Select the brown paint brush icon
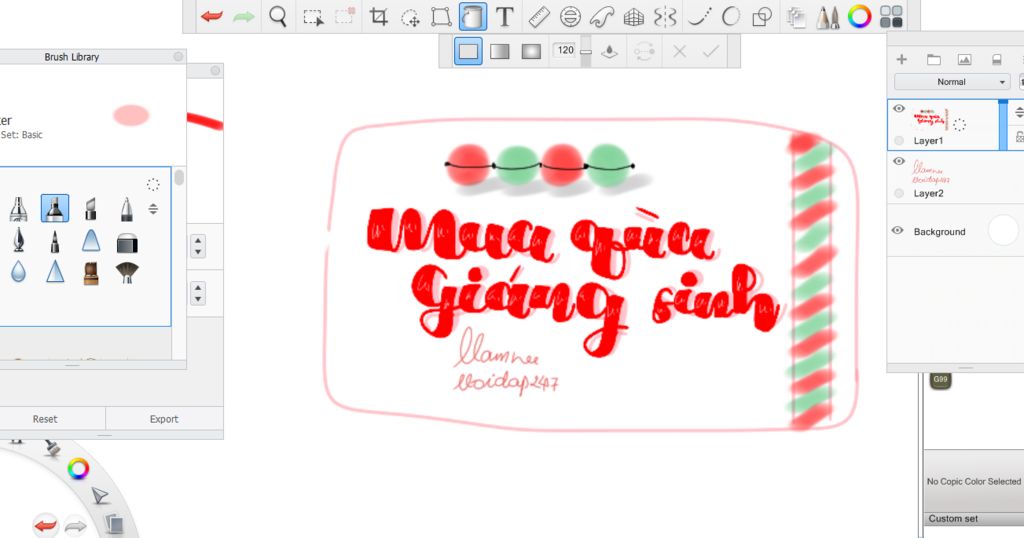This screenshot has height=538, width=1024. click(91, 273)
